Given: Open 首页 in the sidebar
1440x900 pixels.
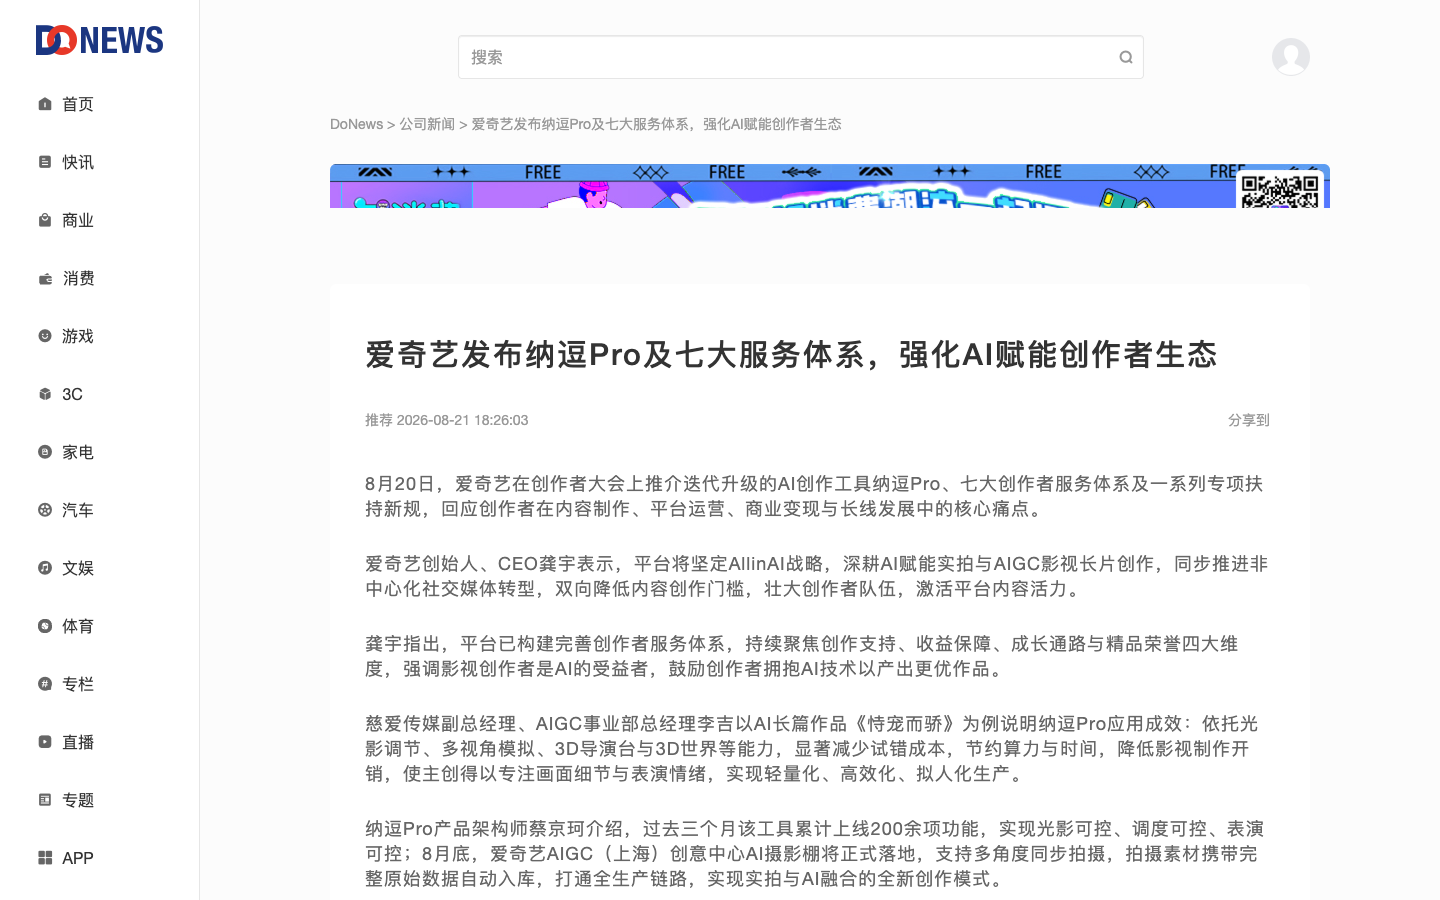Looking at the screenshot, I should tap(78, 104).
